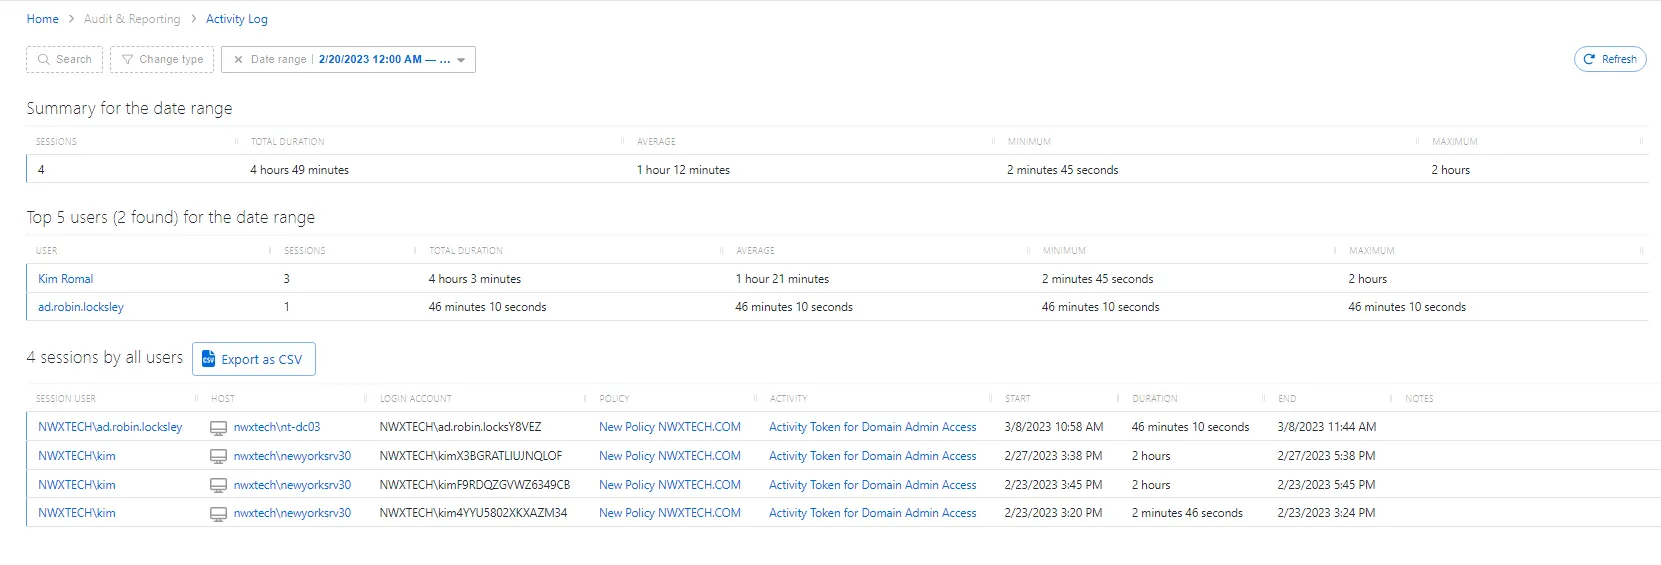Sort top users table by USER column
This screenshot has width=1661, height=565.
(x=47, y=251)
